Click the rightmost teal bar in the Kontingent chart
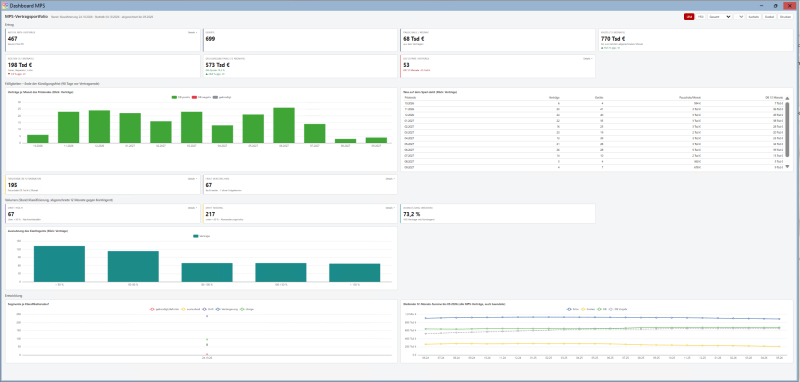 355,272
